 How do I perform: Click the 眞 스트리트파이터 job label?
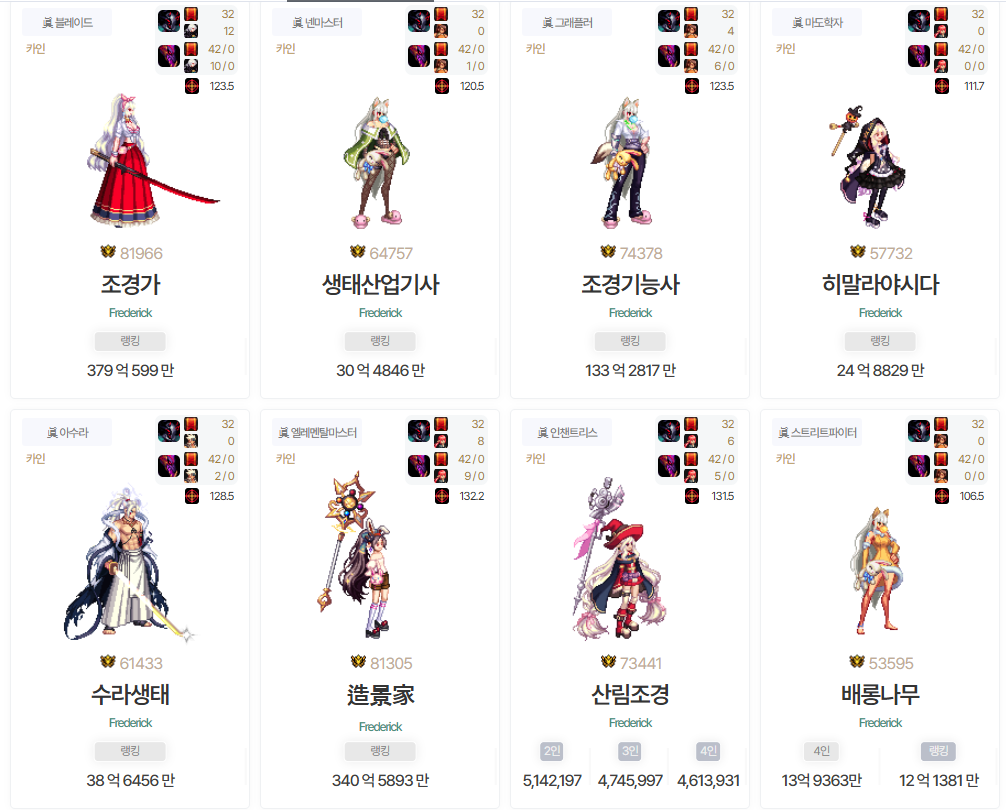(817, 432)
